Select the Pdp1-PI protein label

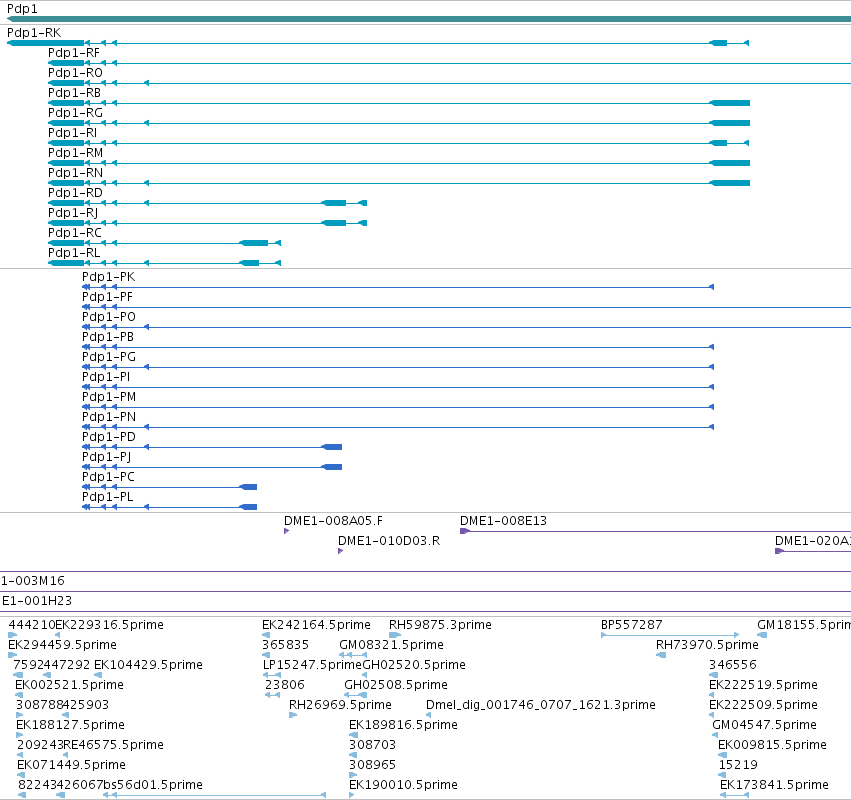tap(106, 377)
